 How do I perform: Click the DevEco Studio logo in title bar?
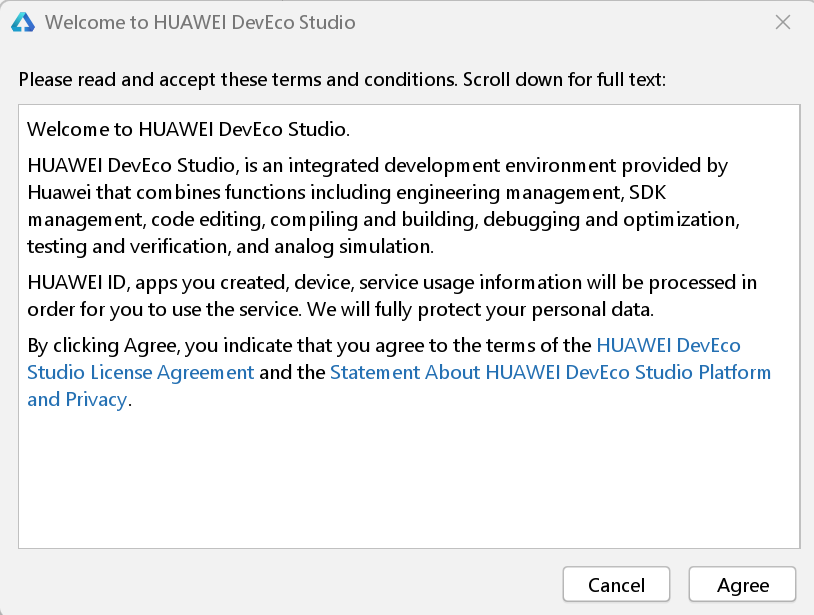pos(23,22)
